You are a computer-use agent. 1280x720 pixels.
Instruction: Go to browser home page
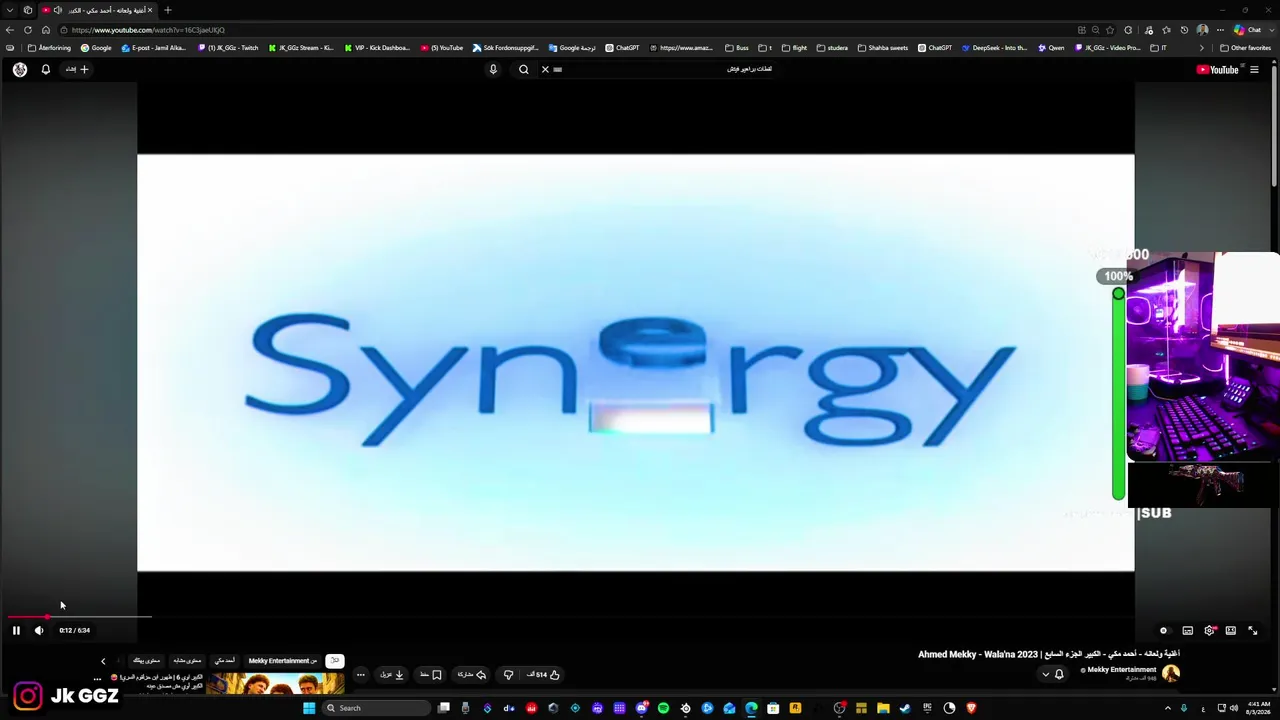point(46,30)
